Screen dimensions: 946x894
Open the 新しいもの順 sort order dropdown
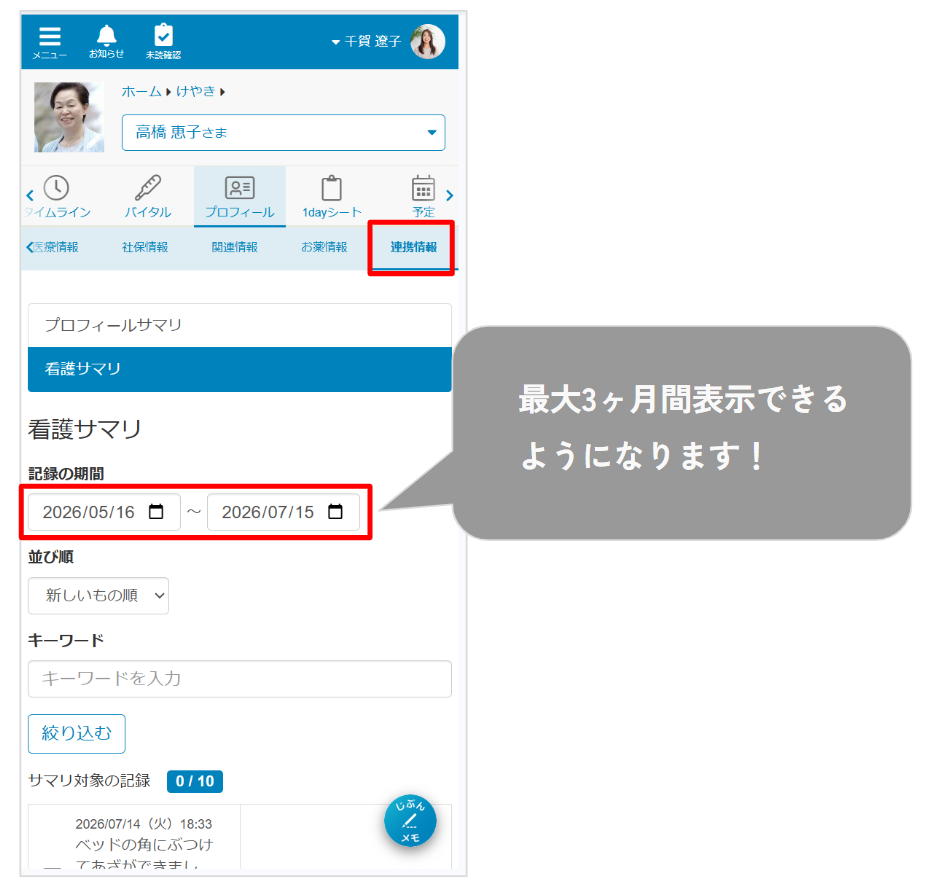pyautogui.click(x=98, y=596)
